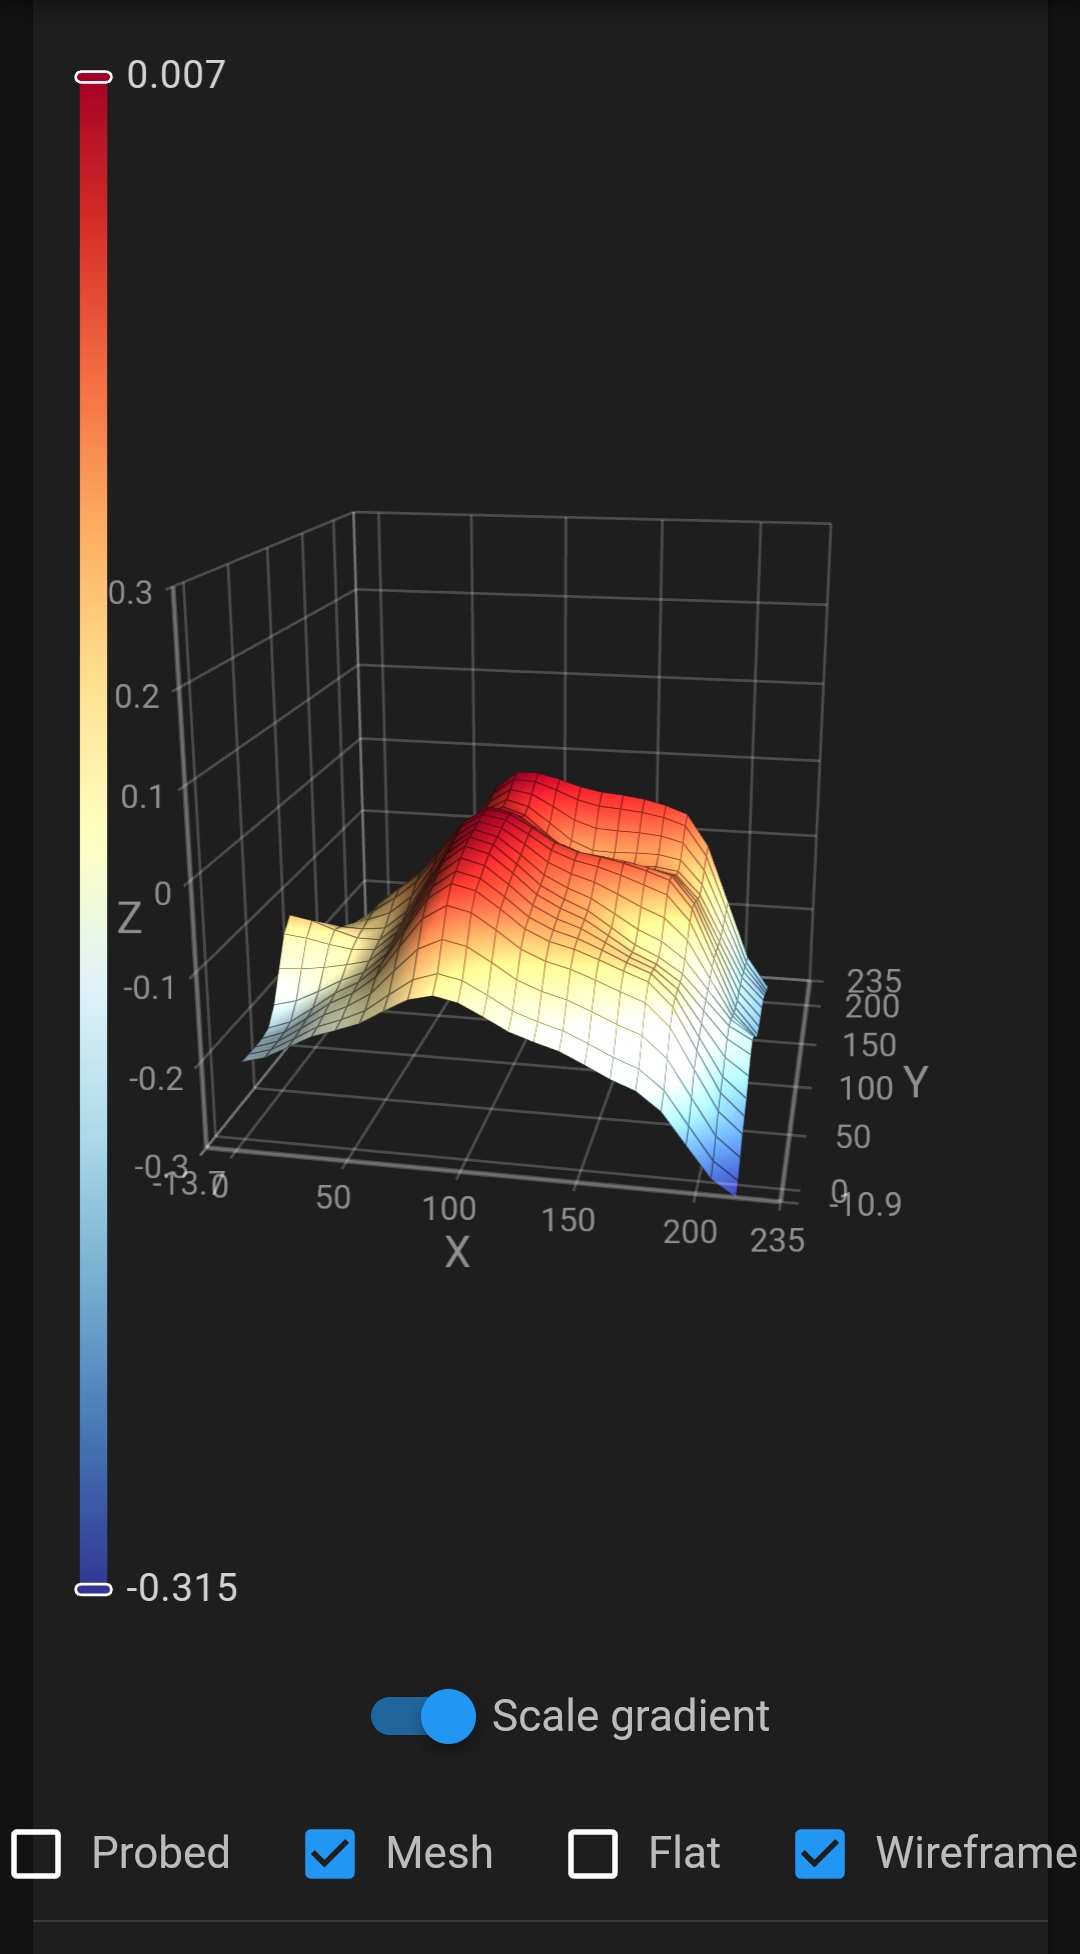Click the "Mesh" text label

439,1853
